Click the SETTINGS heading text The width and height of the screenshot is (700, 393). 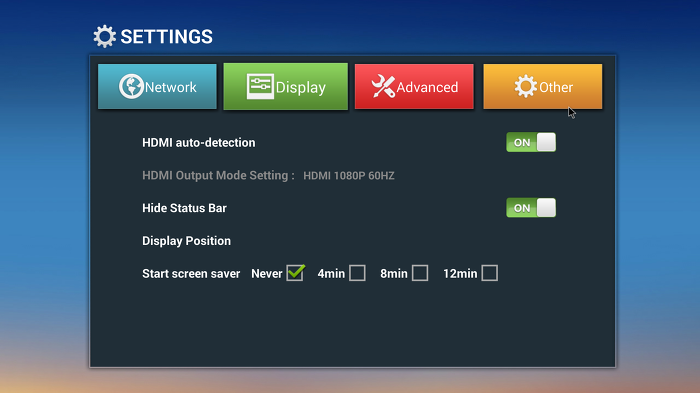pyautogui.click(x=167, y=37)
